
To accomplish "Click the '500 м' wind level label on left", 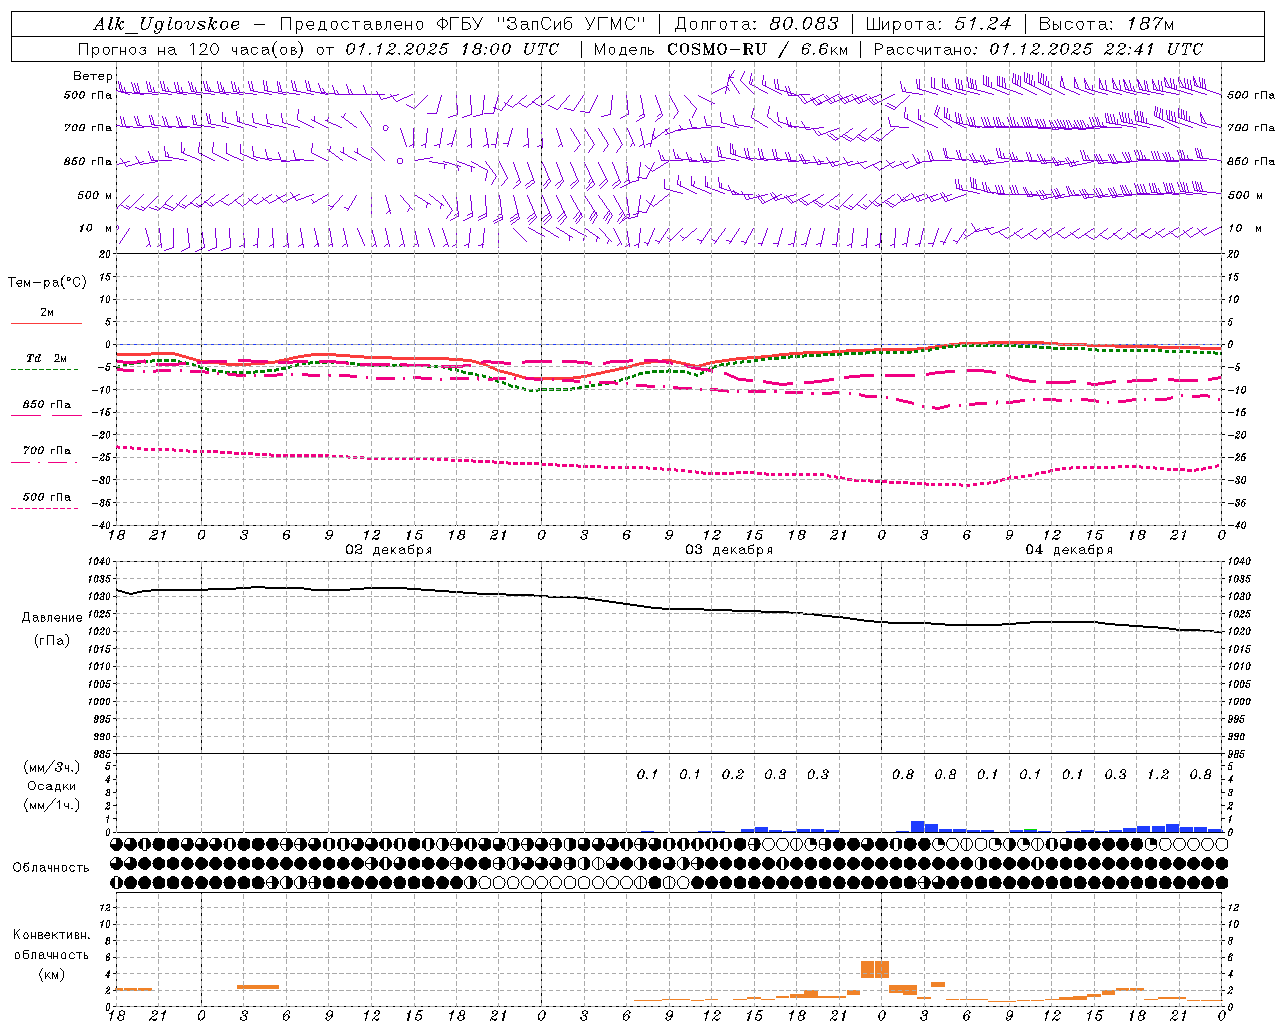I will (96, 196).
